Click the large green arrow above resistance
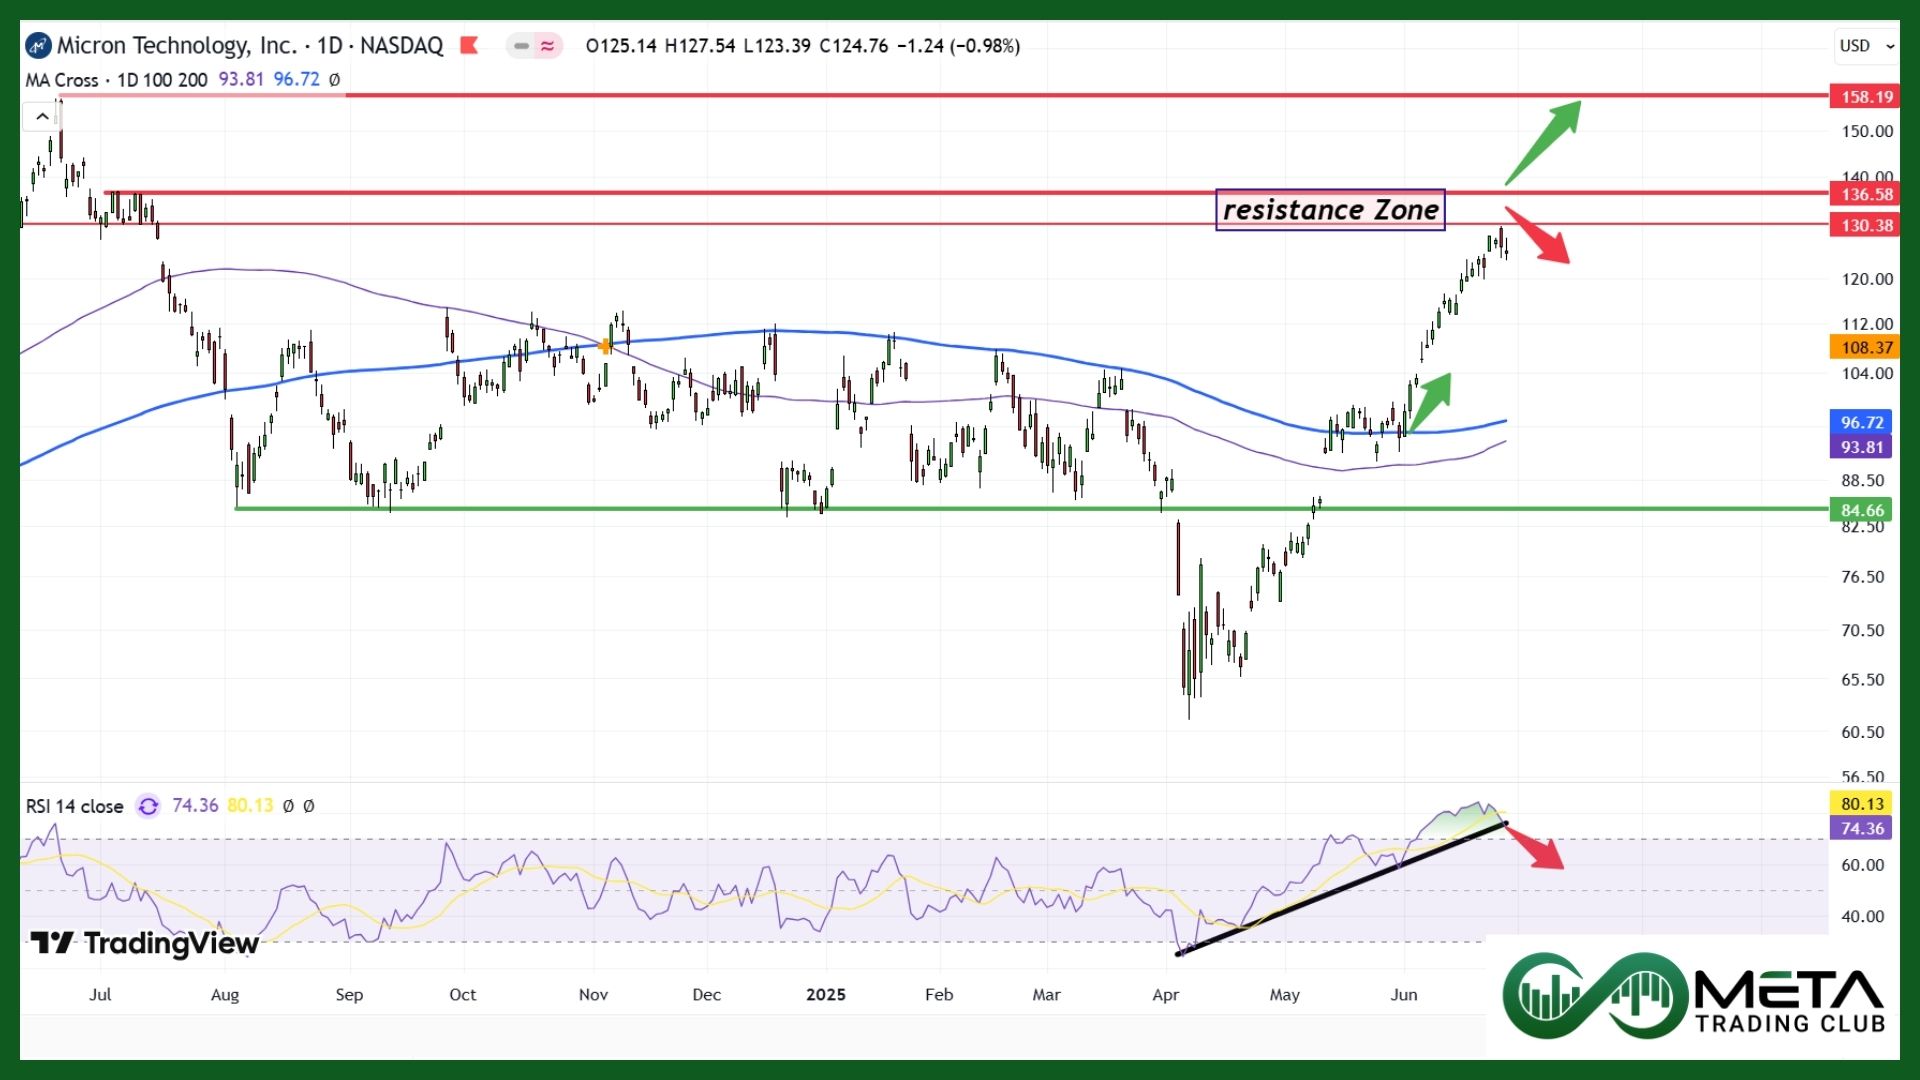The height and width of the screenshot is (1080, 1920). [x=1545, y=141]
